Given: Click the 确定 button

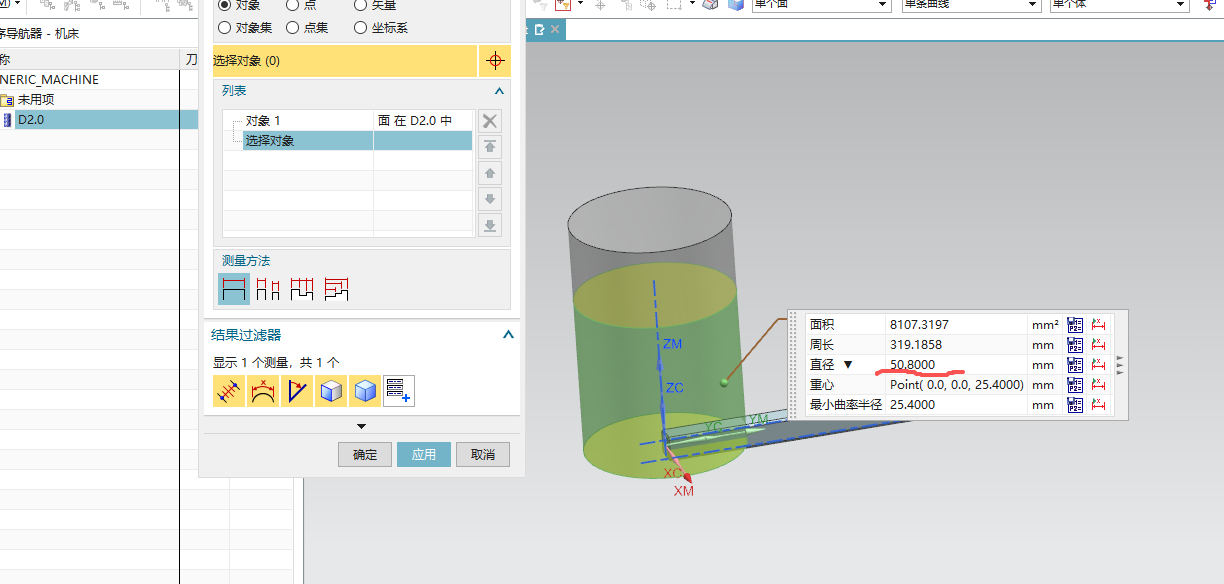Looking at the screenshot, I should pos(365,455).
